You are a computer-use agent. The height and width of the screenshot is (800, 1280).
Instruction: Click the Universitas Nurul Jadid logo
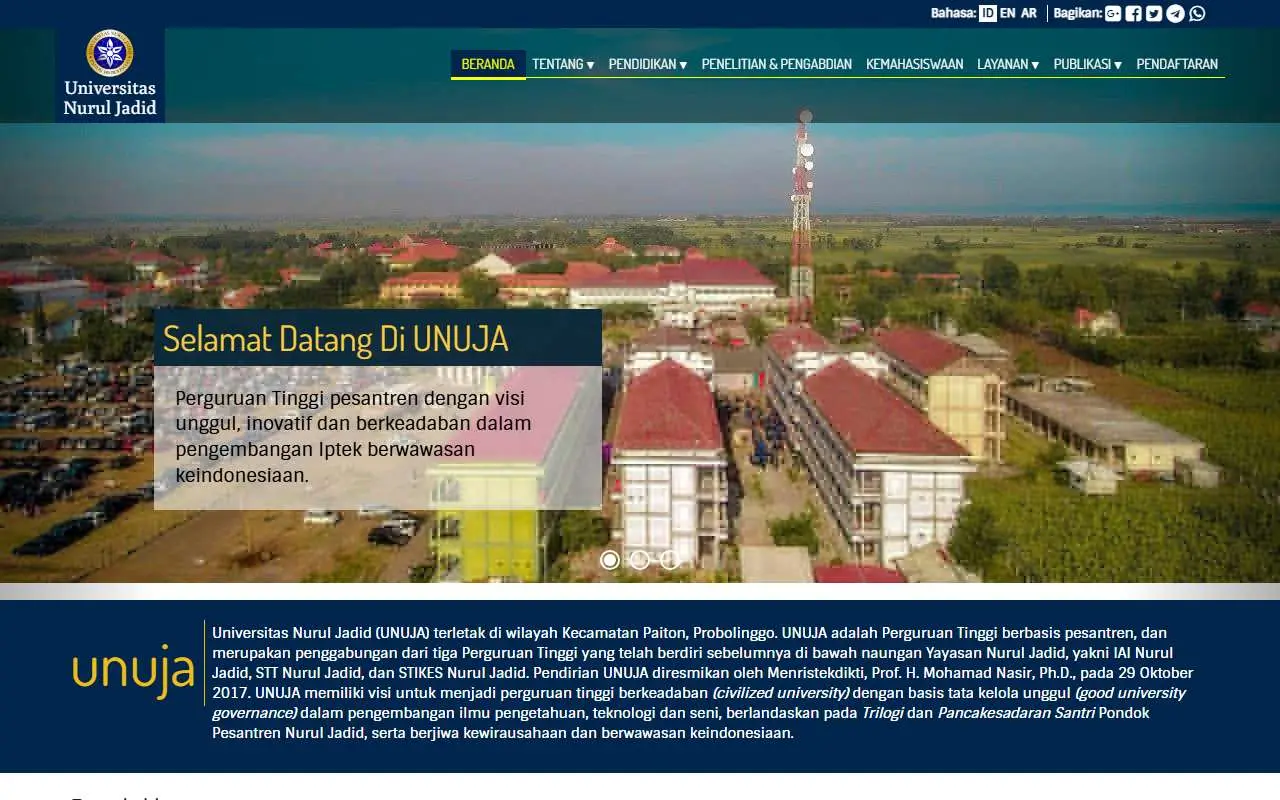tap(110, 75)
